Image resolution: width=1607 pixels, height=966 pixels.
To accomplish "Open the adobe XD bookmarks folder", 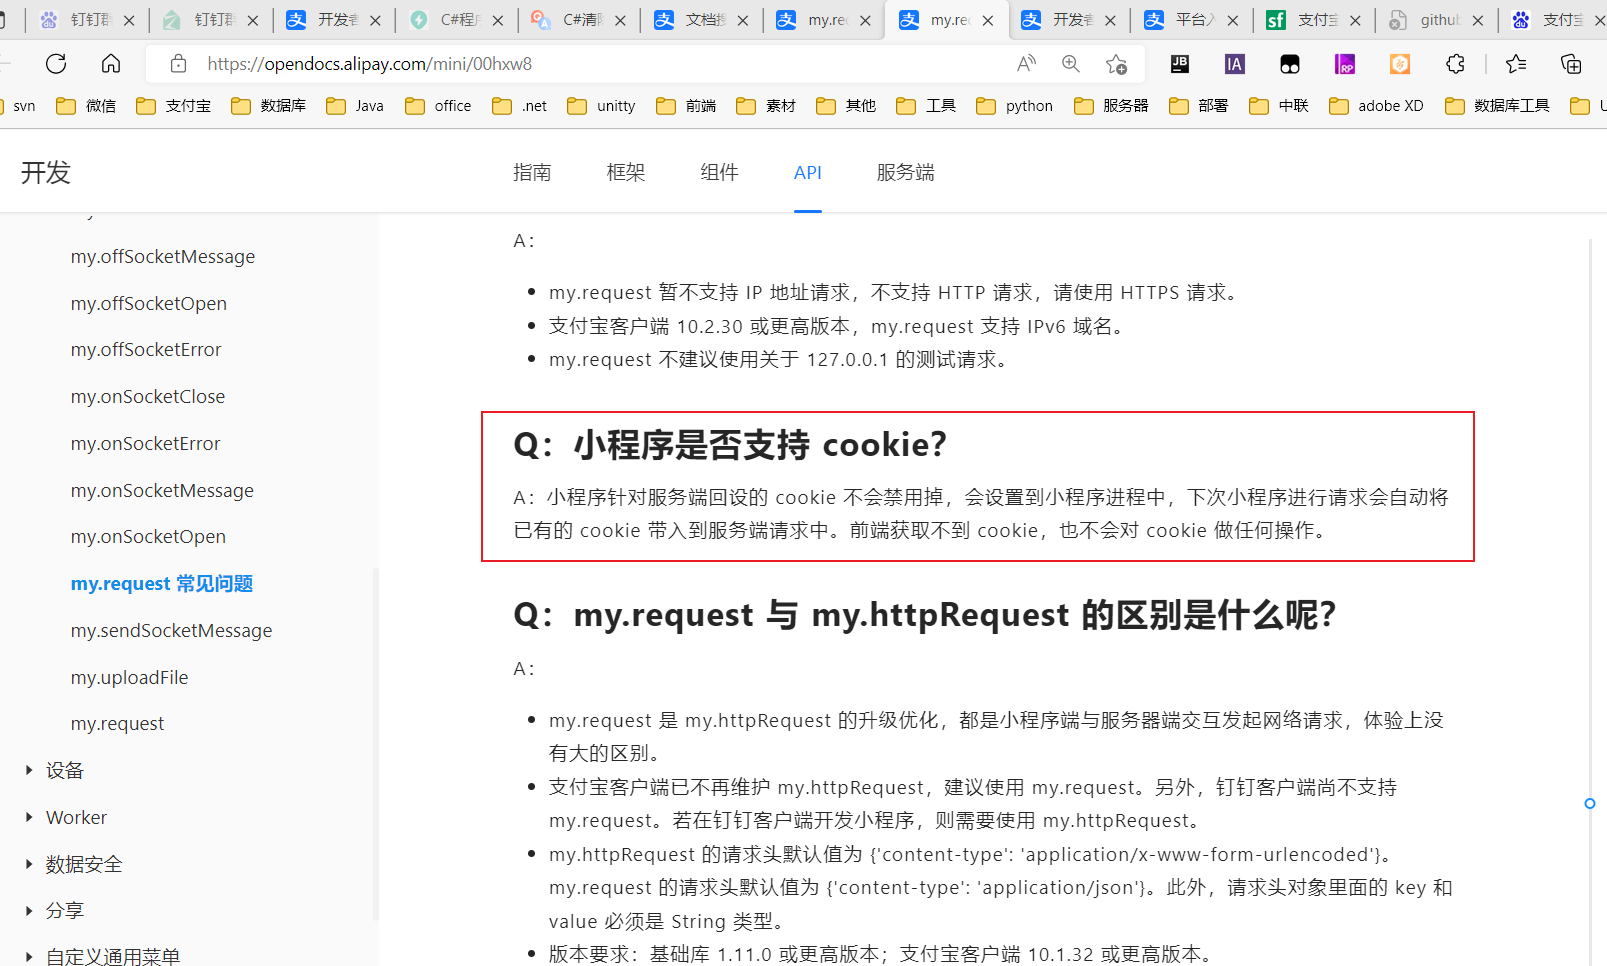I will click(1376, 106).
